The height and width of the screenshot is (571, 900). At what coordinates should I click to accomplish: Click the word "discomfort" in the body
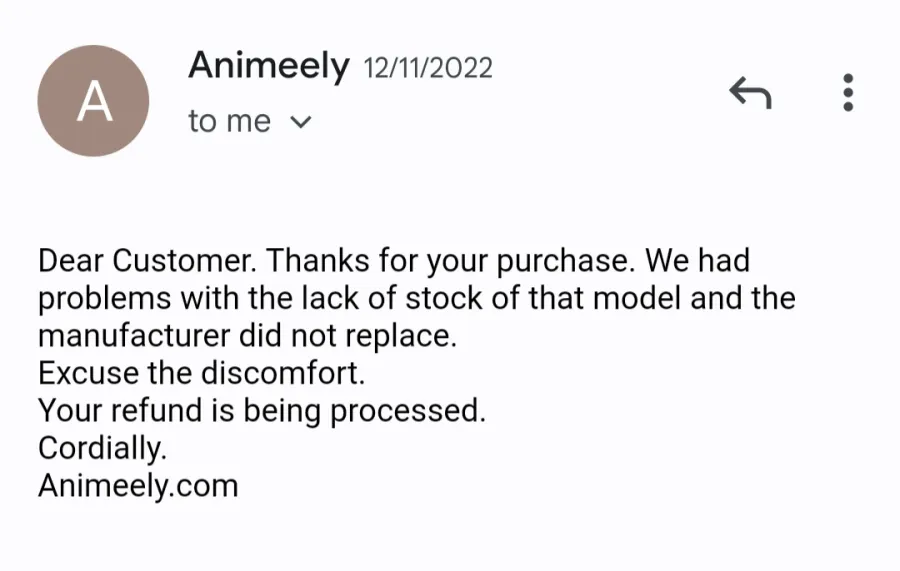[x=280, y=373]
